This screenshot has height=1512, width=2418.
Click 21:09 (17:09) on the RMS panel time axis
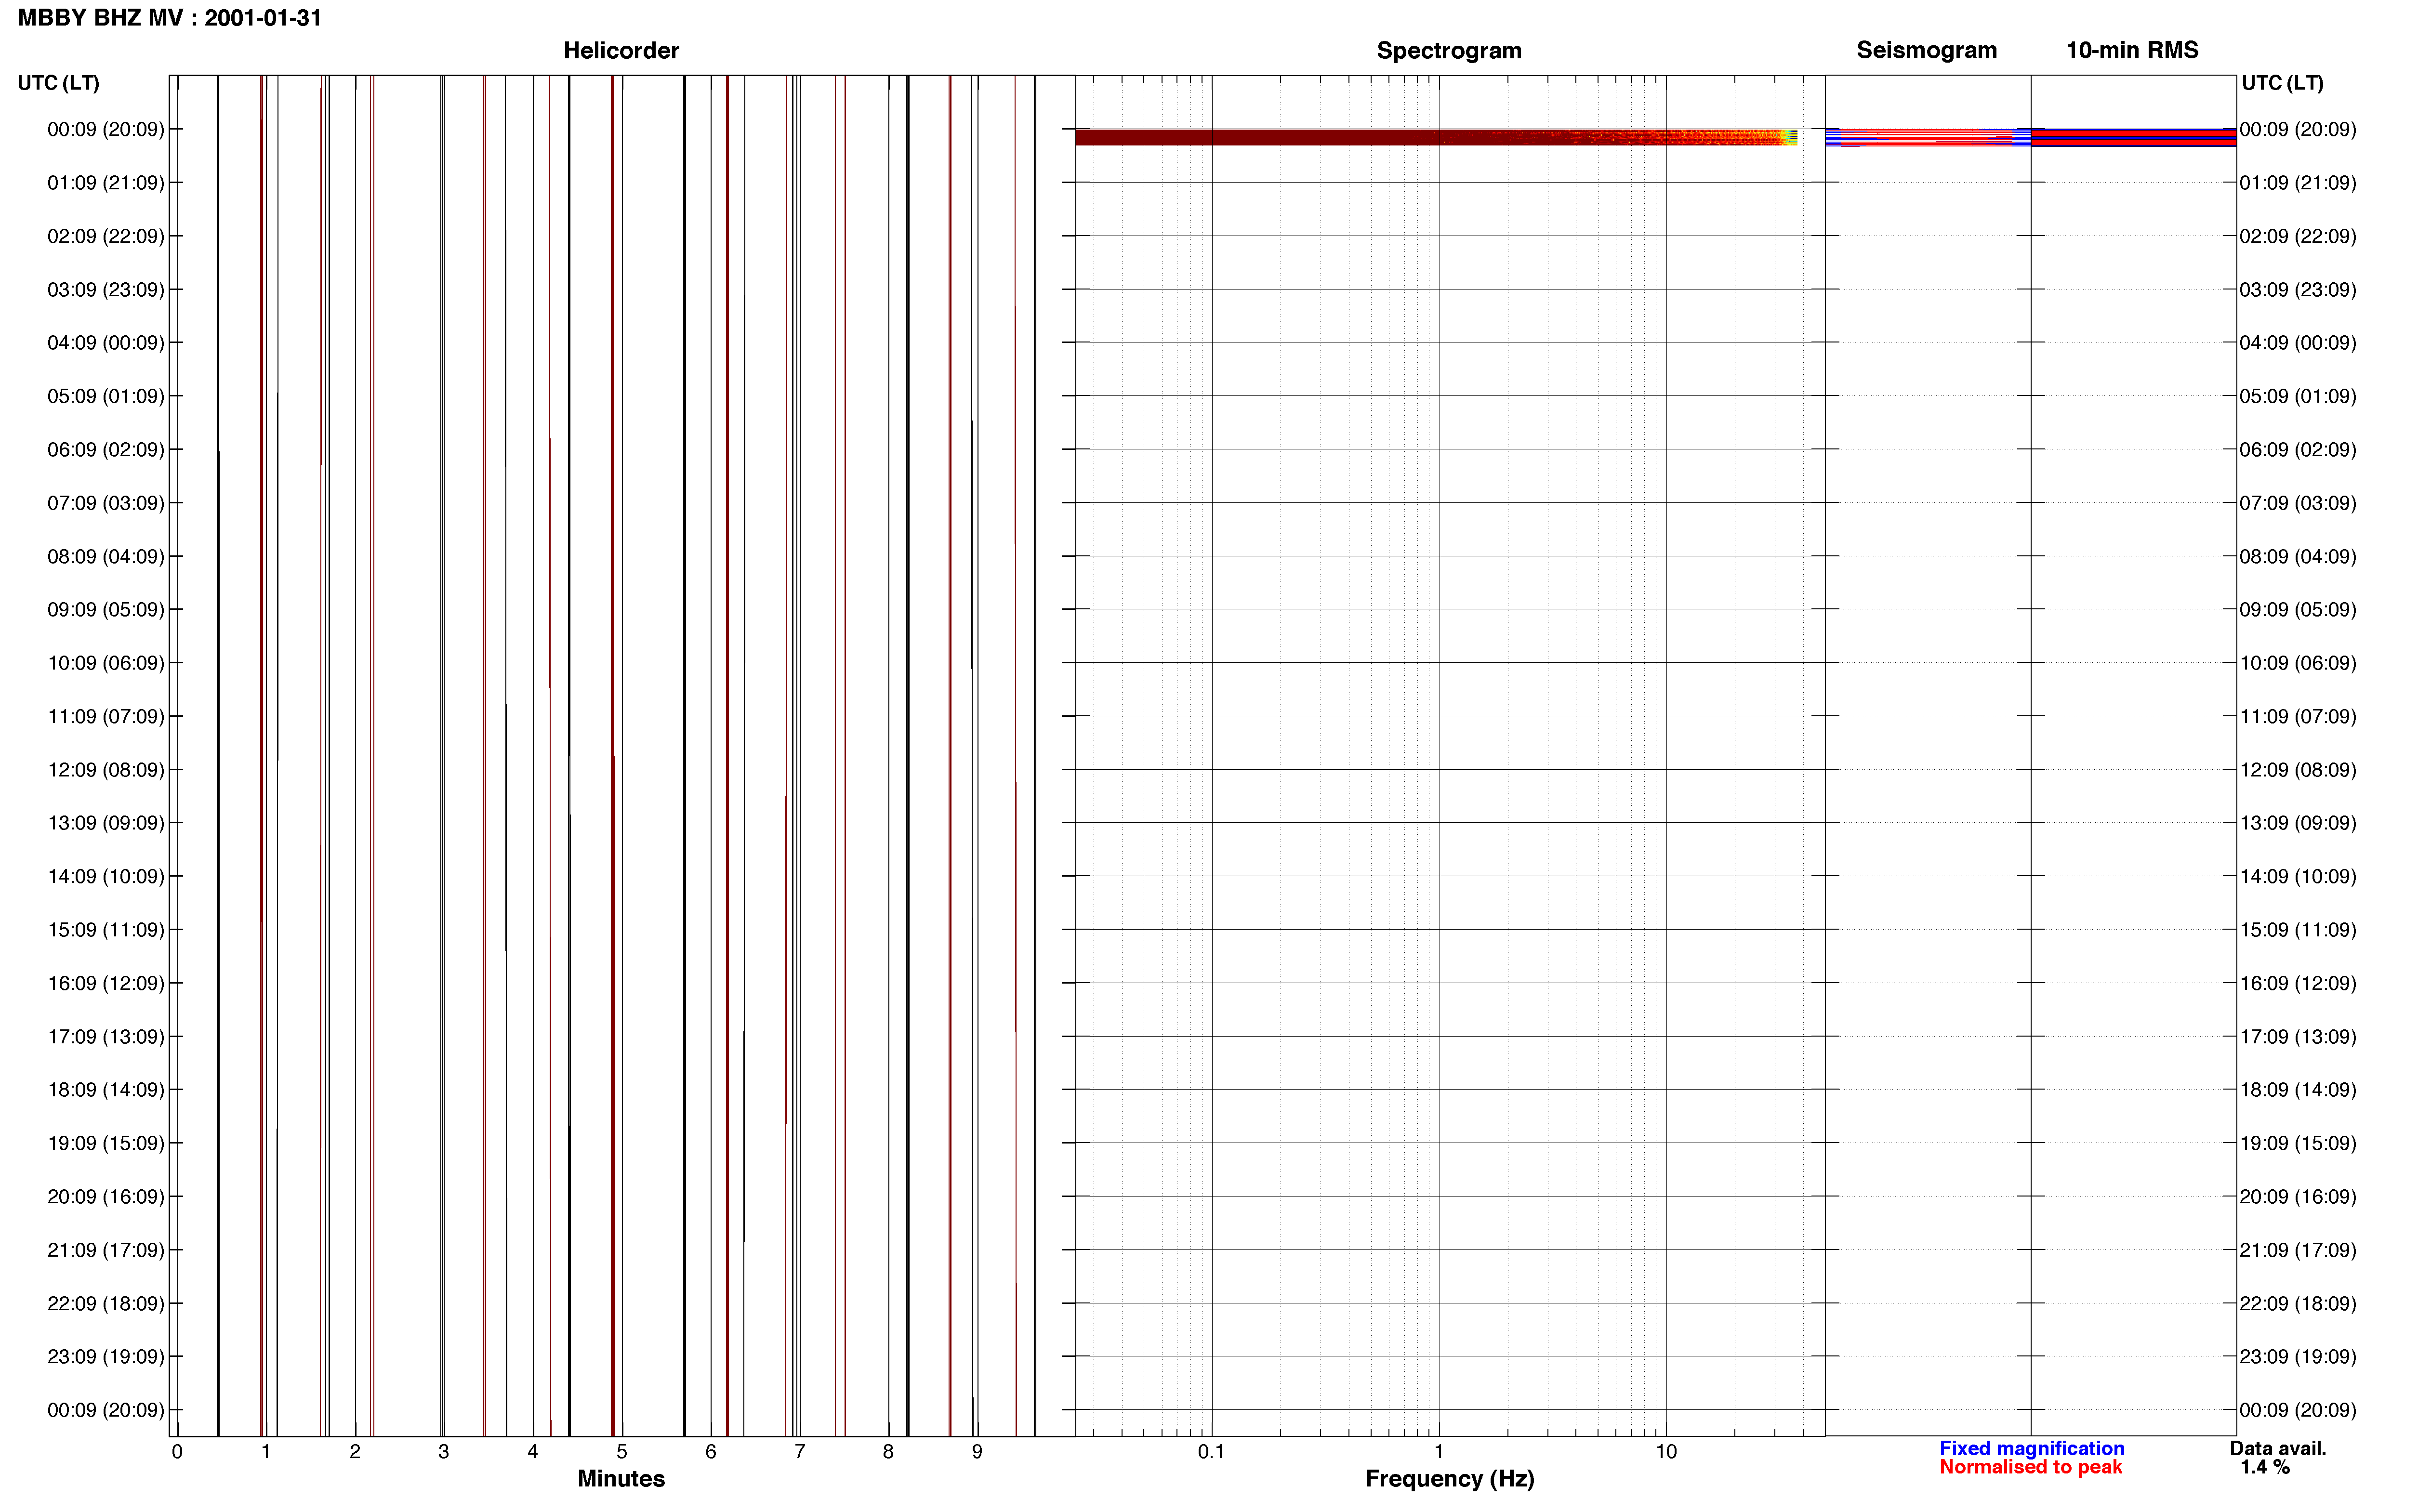(x=2298, y=1250)
